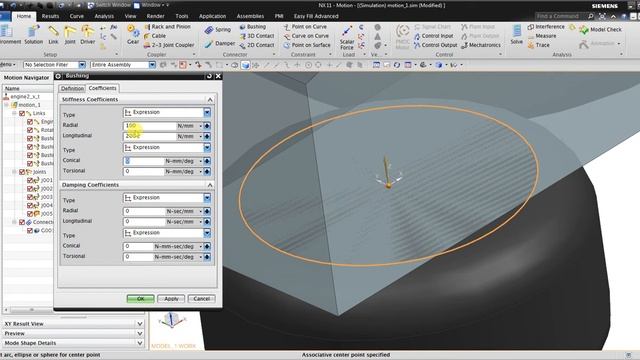
Task: Open Stiffness Radial N/mm units dropdown
Action: pyautogui.click(x=200, y=126)
